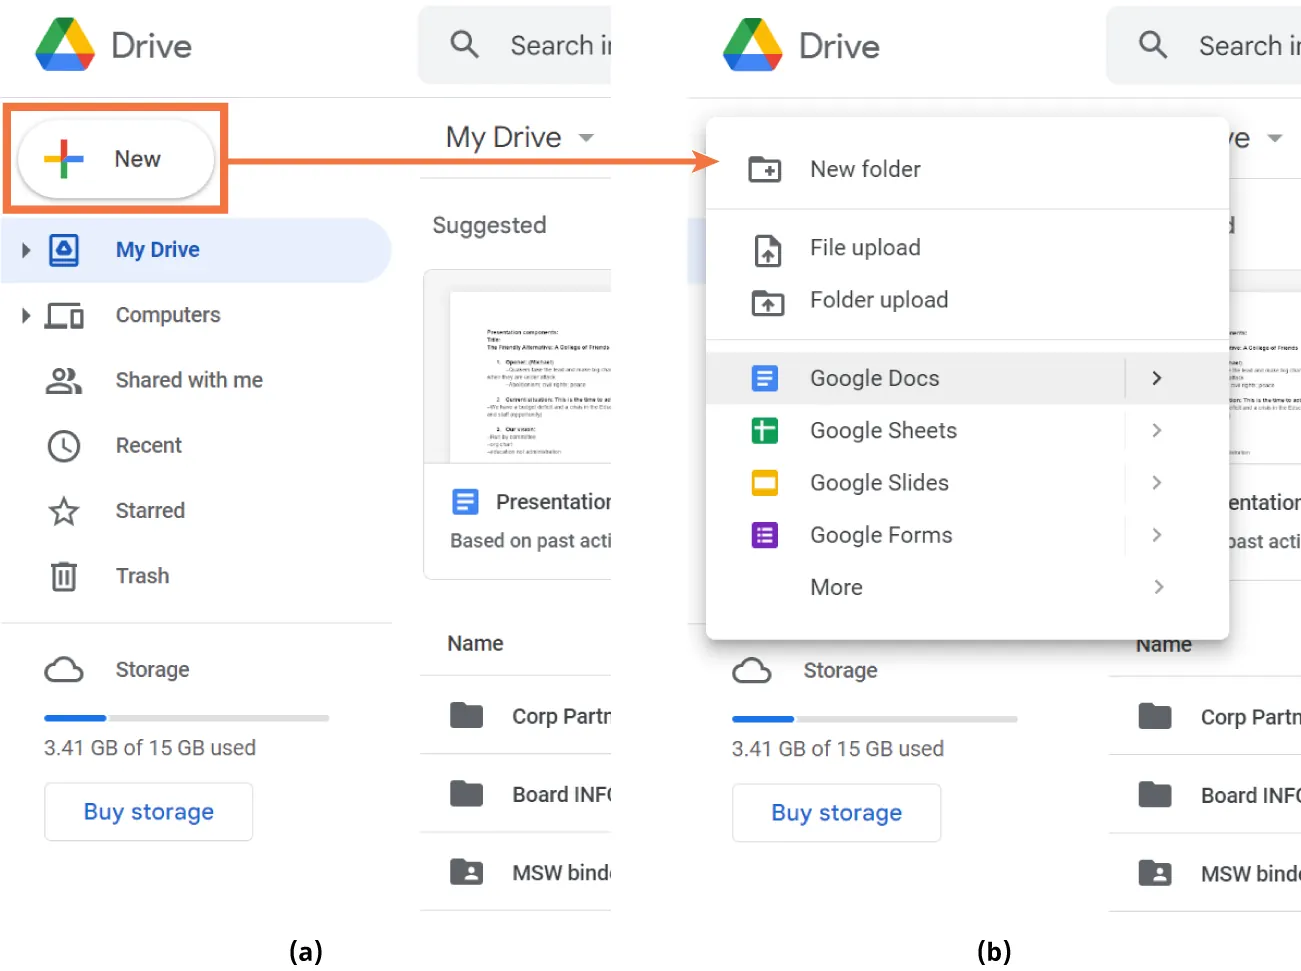
Task: Click the Buy storage button
Action: 148,812
